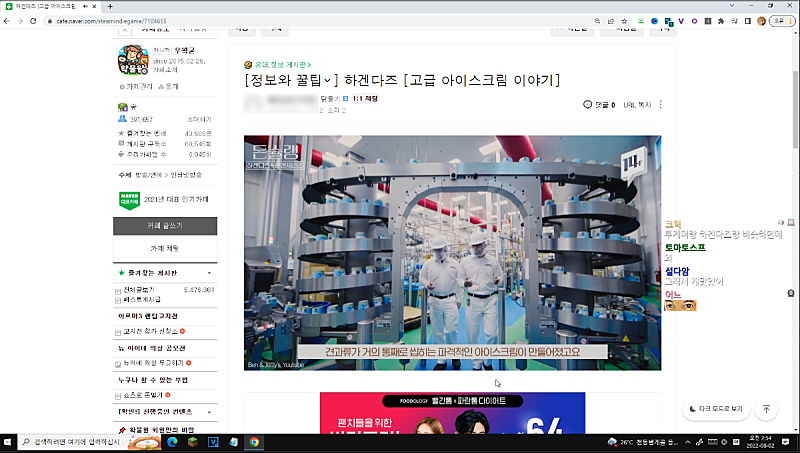Open Microsoft Edge from the taskbar
The height and width of the screenshot is (453, 800).
pyautogui.click(x=172, y=442)
